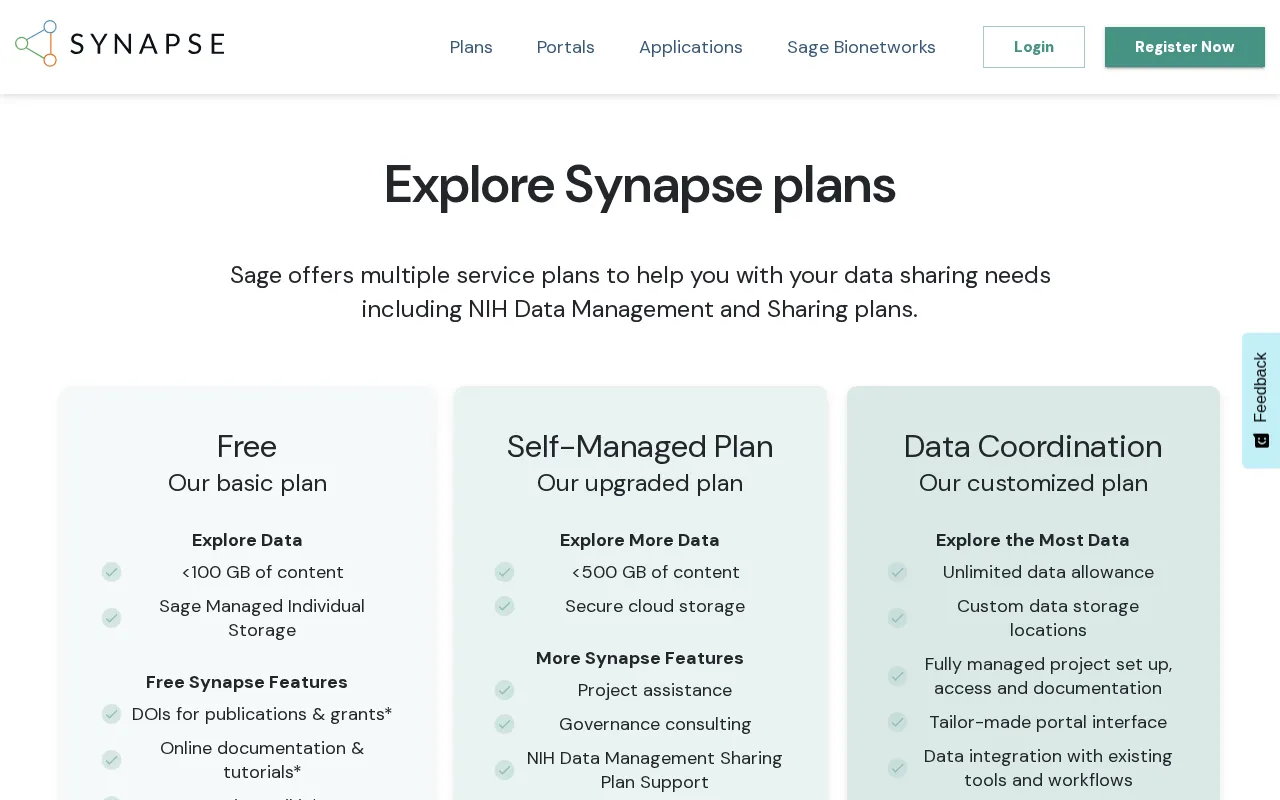The width and height of the screenshot is (1280, 800).
Task: Click the text Unlimited data allowance
Action: tap(1048, 572)
